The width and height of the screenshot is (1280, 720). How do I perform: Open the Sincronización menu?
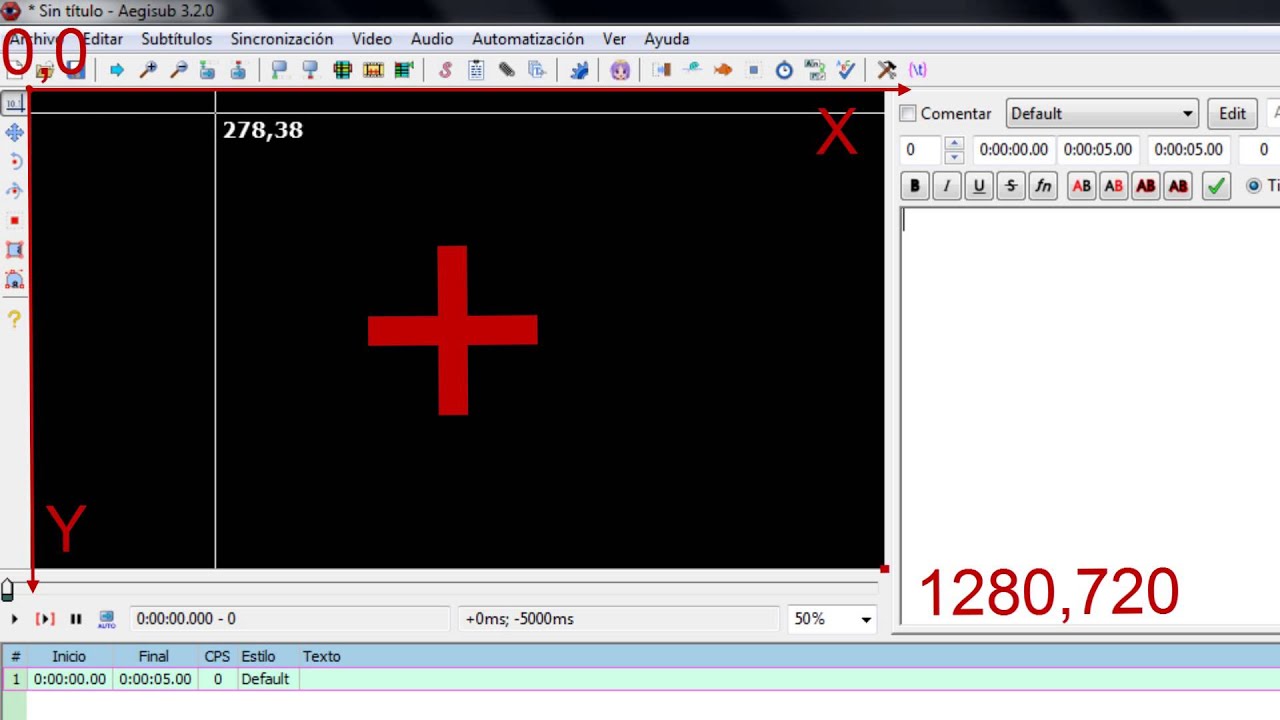[x=282, y=39]
